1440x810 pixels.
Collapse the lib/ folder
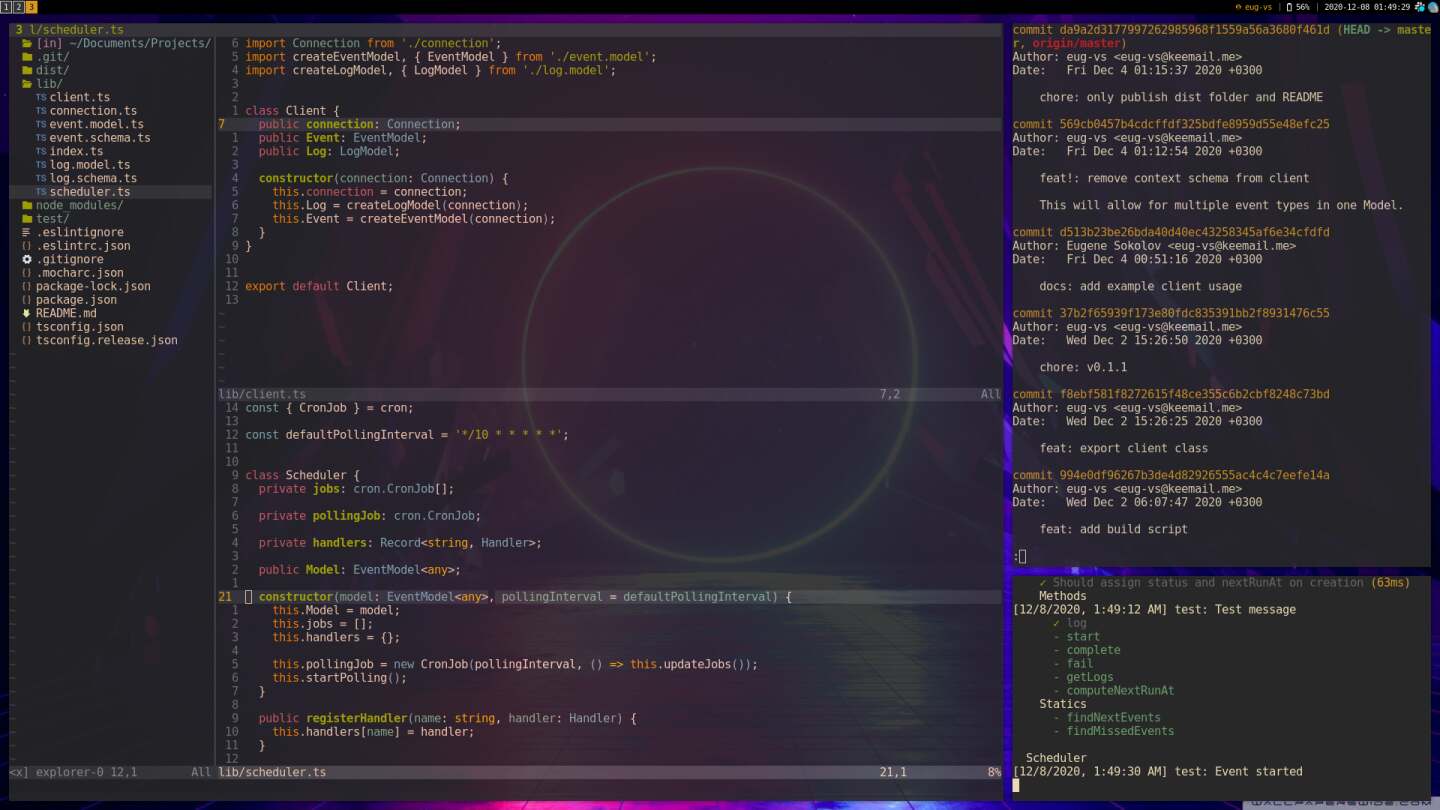point(25,83)
